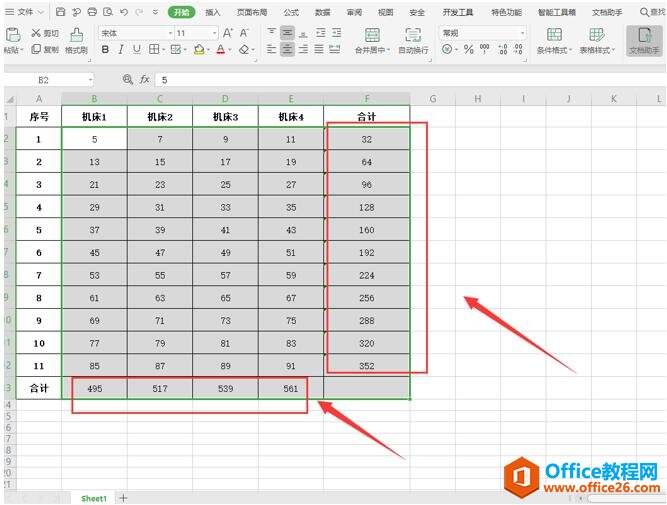Select cell B13 containing 495

(94, 388)
